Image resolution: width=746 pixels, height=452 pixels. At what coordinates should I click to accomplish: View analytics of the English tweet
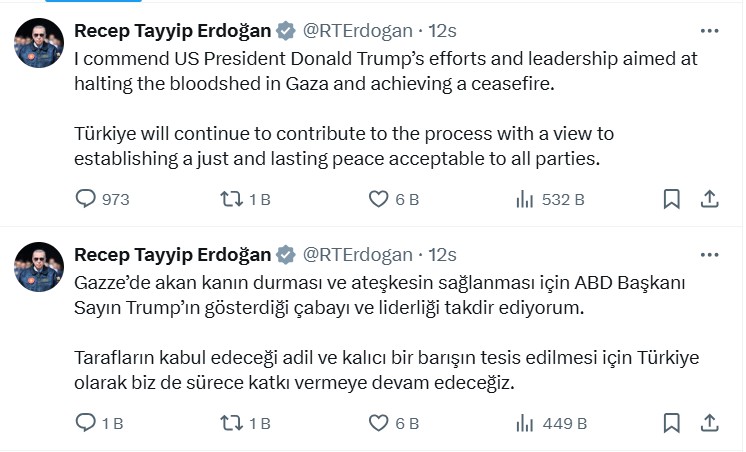[x=524, y=199]
